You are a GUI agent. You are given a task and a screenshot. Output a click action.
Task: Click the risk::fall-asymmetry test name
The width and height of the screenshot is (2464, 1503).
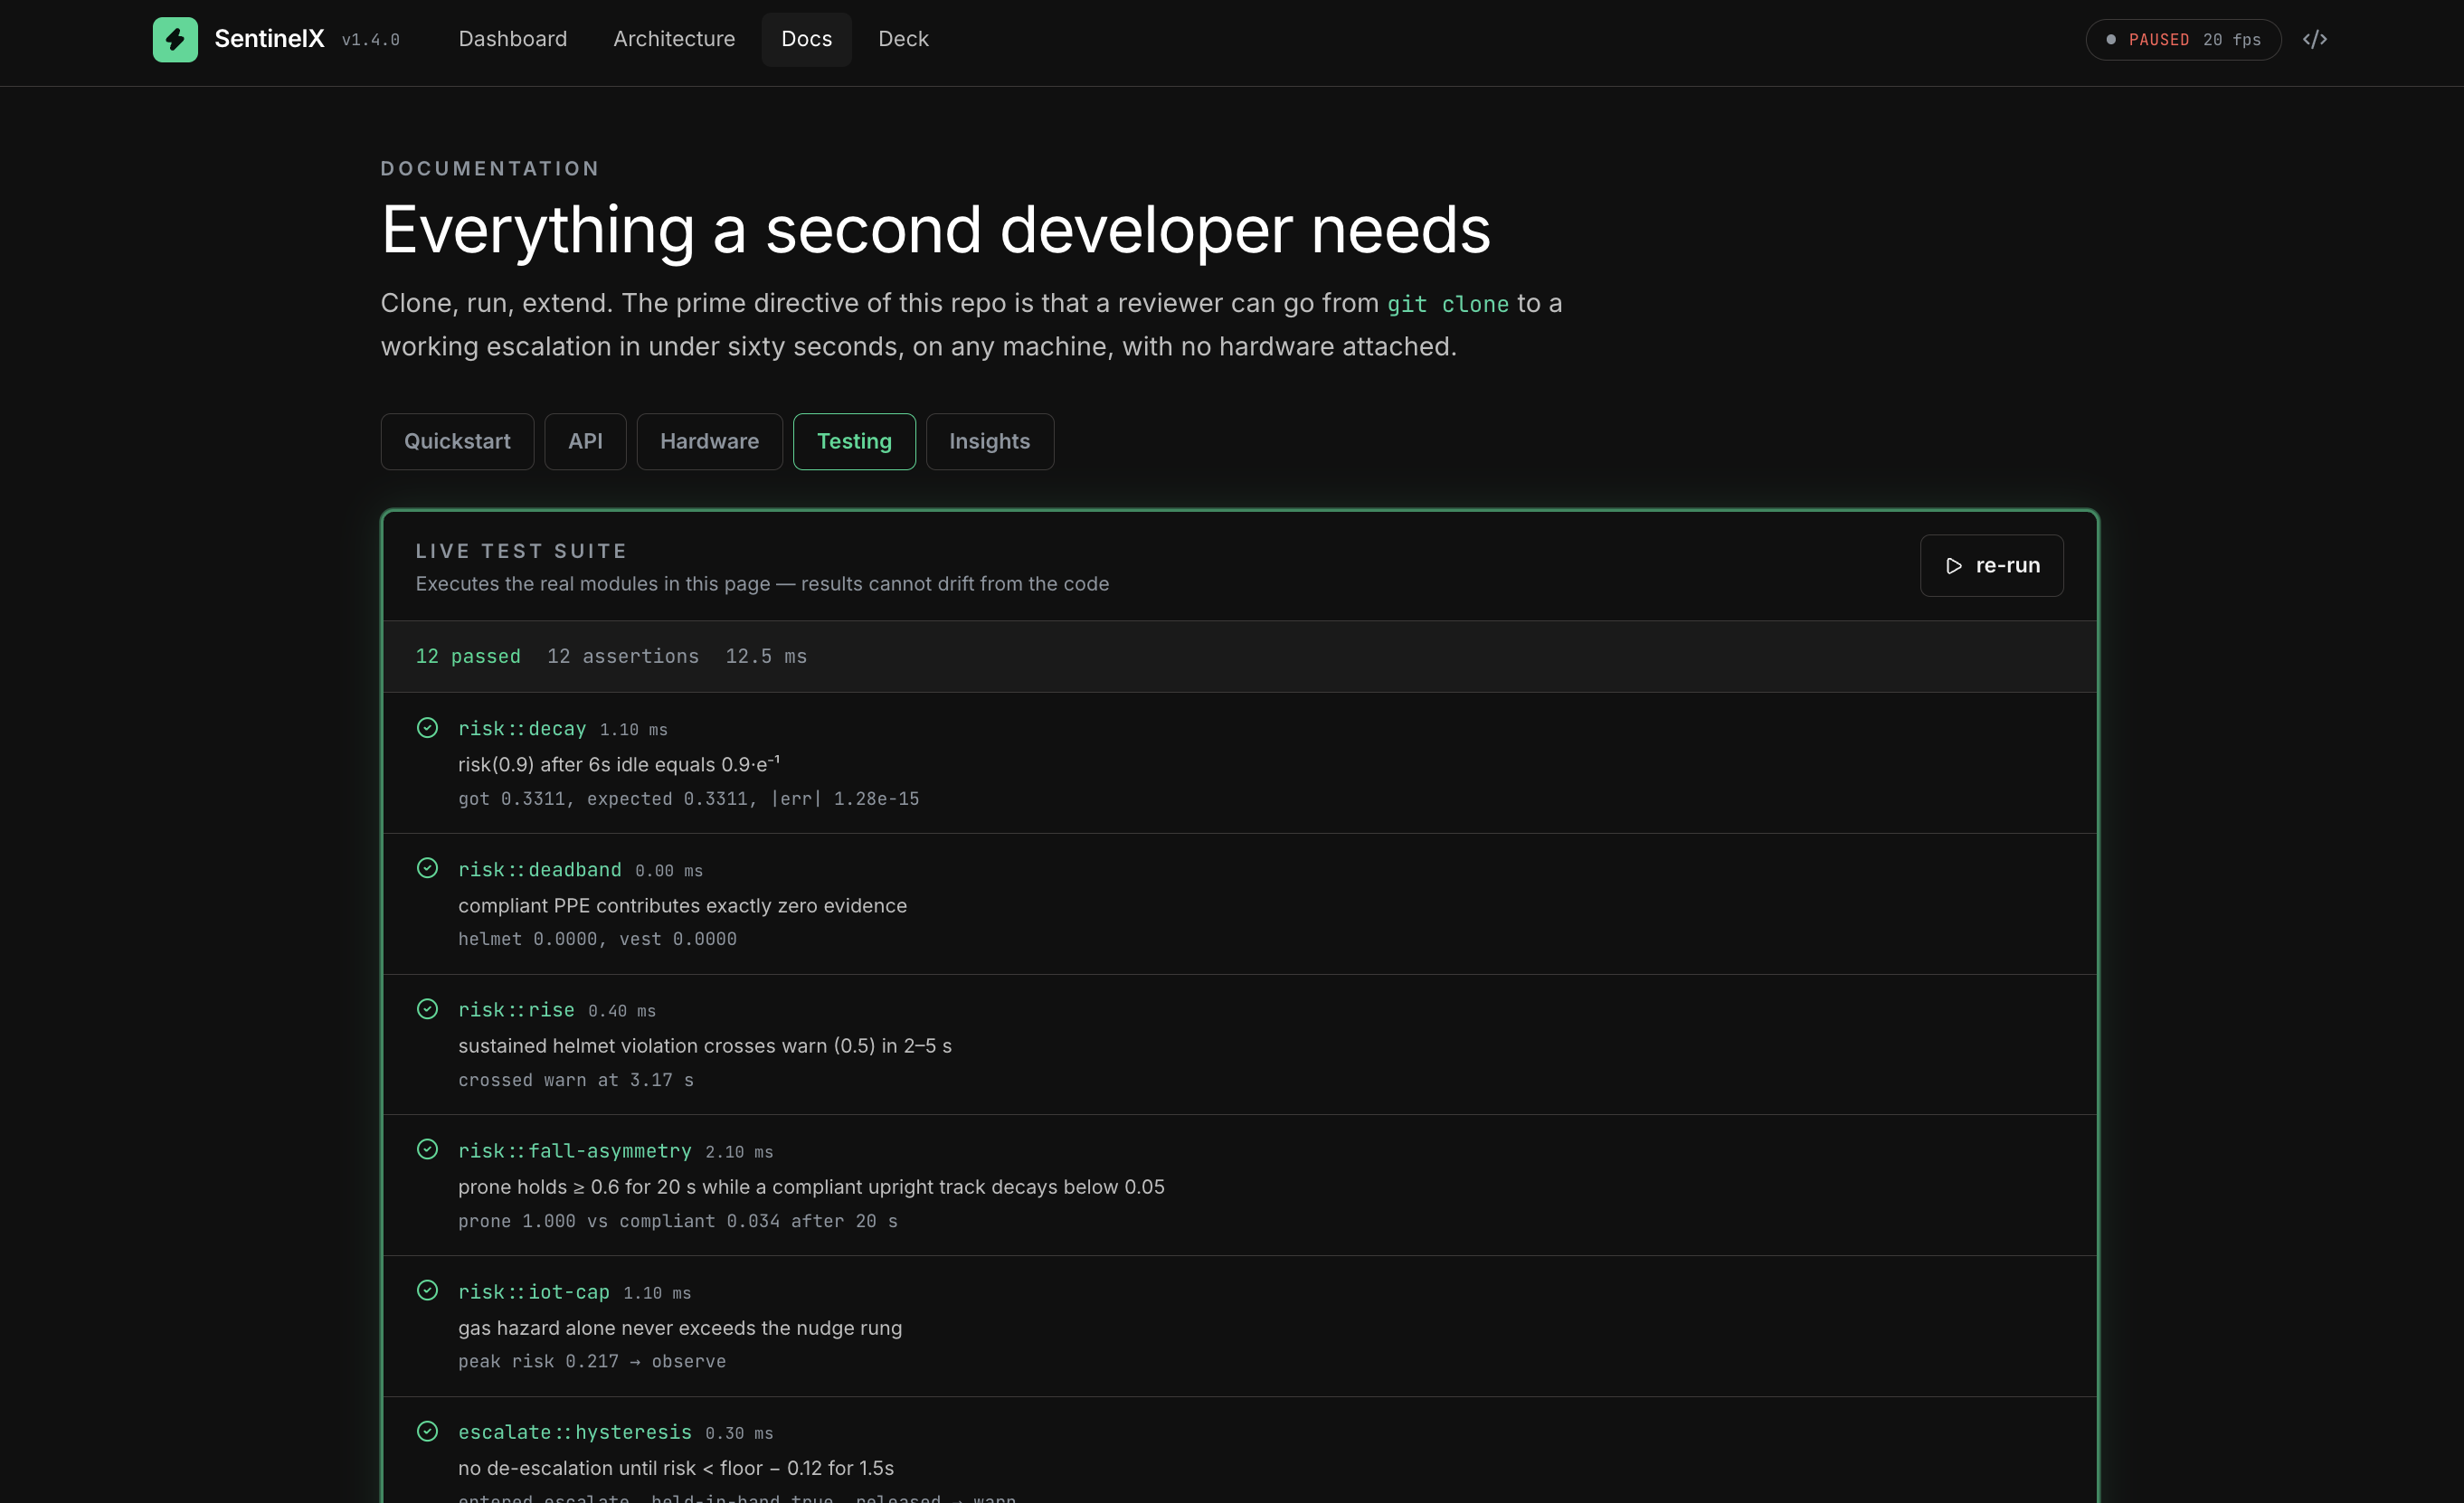point(574,1151)
